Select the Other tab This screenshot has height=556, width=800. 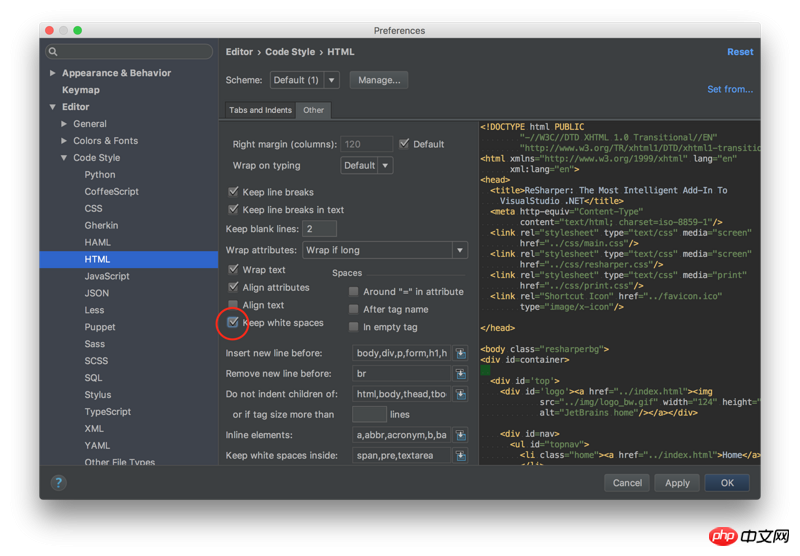(x=313, y=110)
